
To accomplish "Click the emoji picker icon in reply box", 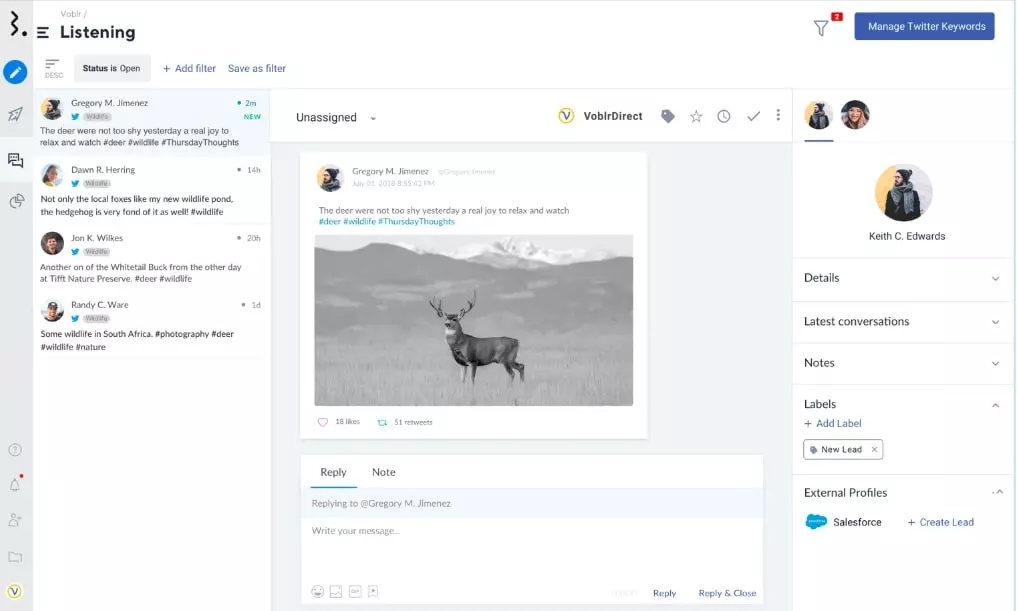I will tap(318, 592).
